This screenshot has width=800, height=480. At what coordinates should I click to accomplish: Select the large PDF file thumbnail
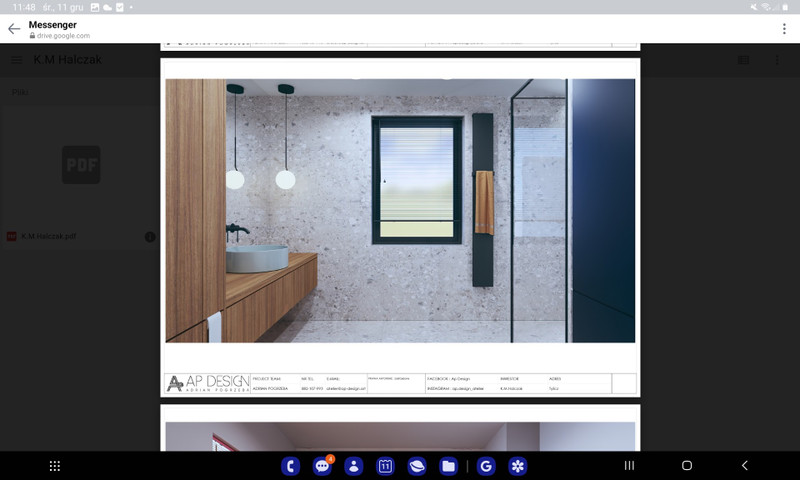80,165
